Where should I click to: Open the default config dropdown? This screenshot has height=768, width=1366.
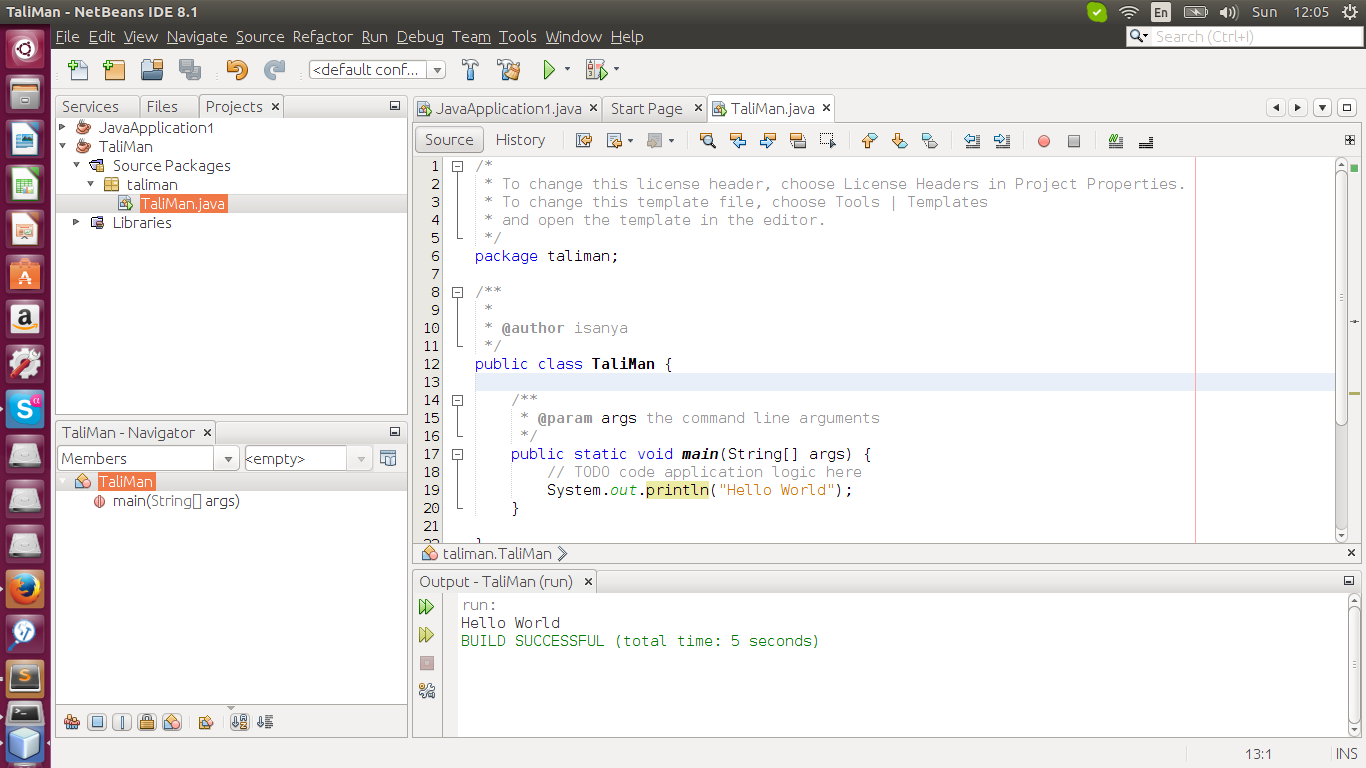point(436,70)
